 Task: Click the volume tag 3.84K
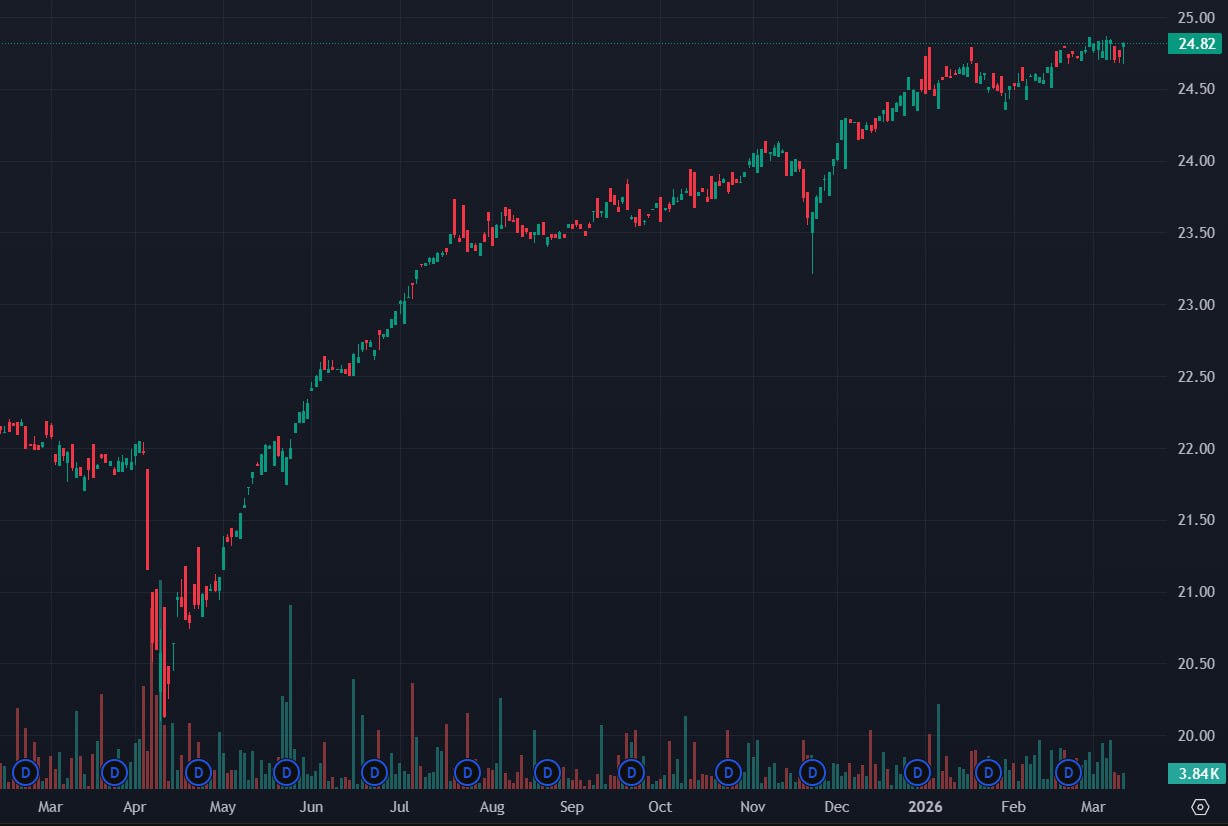[x=1196, y=773]
